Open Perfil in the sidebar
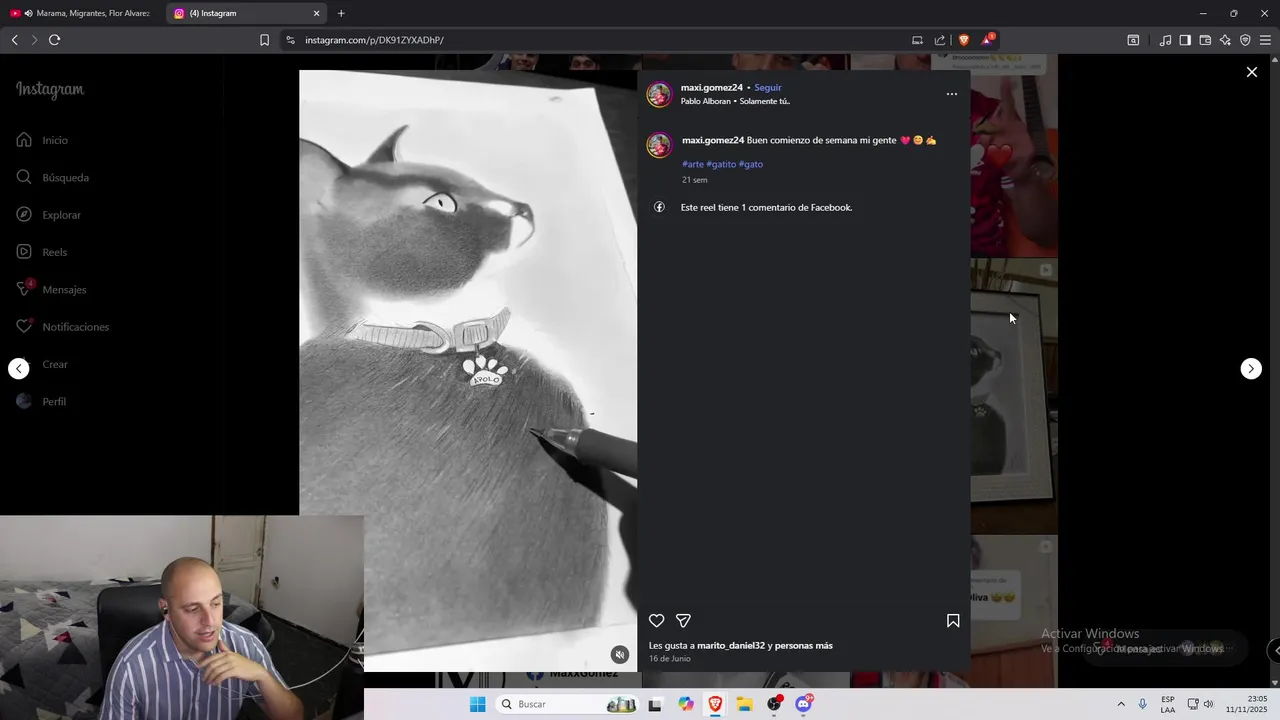Viewport: 1280px width, 720px height. coord(41,401)
